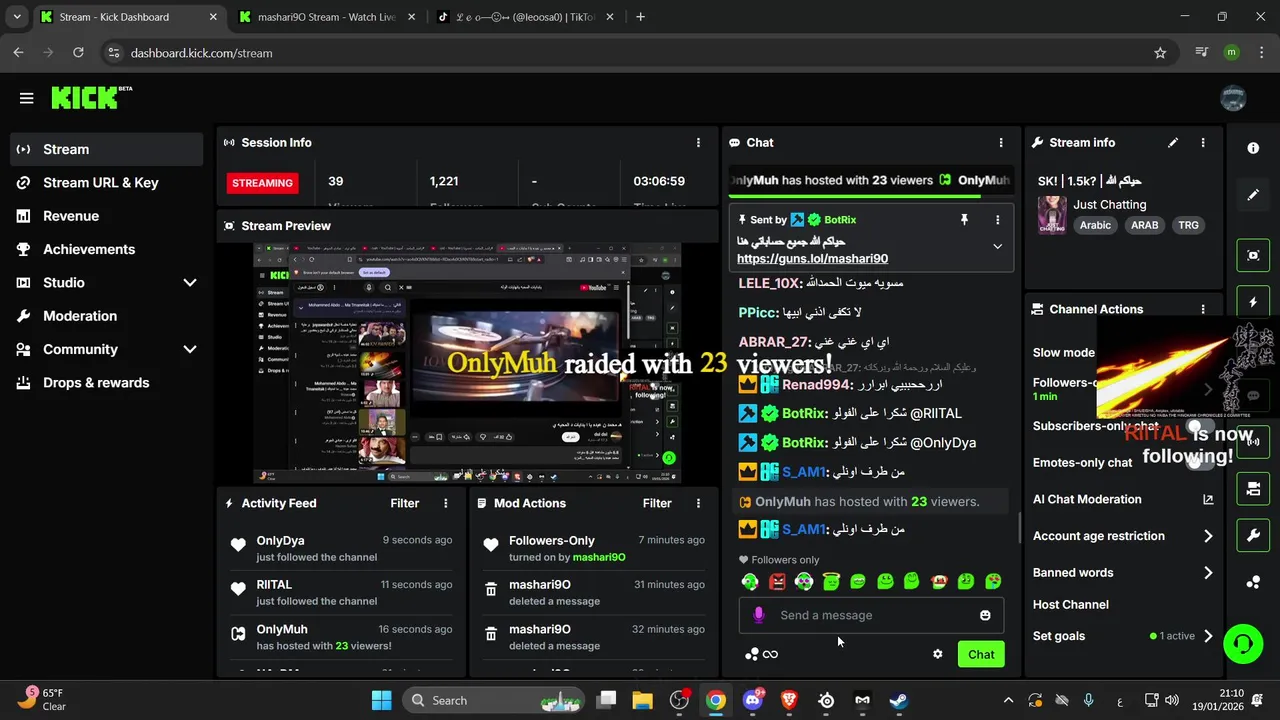Click the TRG stream tag
This screenshot has width=1280, height=720.
click(x=1188, y=225)
